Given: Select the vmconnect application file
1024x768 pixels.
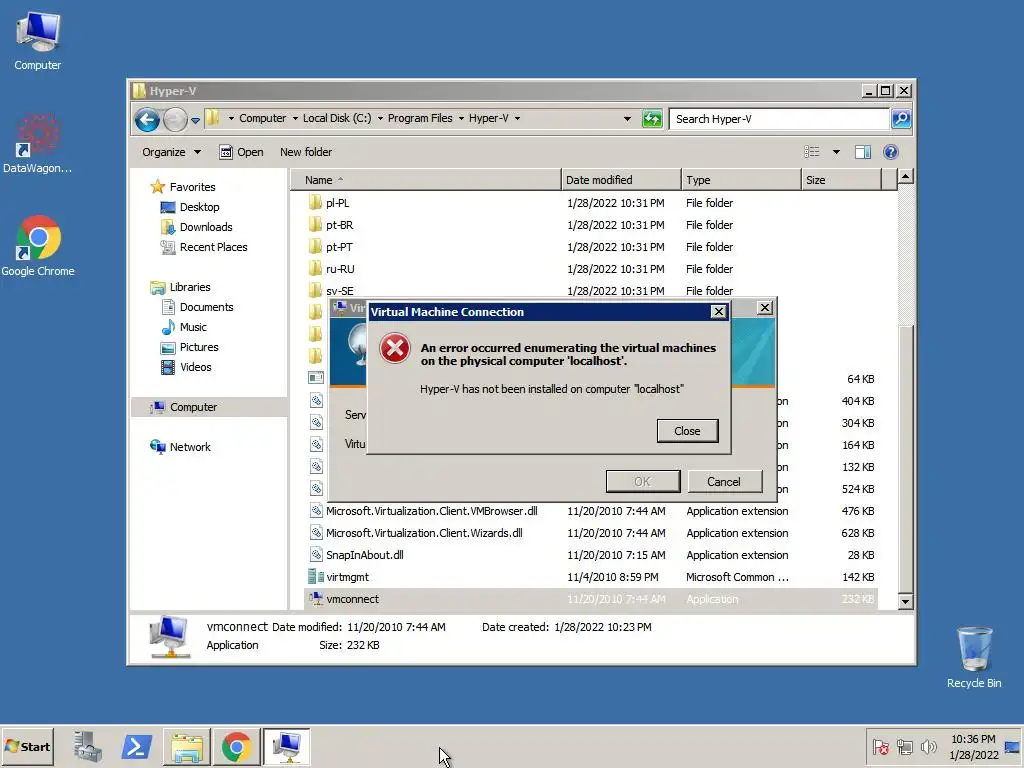Looking at the screenshot, I should [591, 600].
